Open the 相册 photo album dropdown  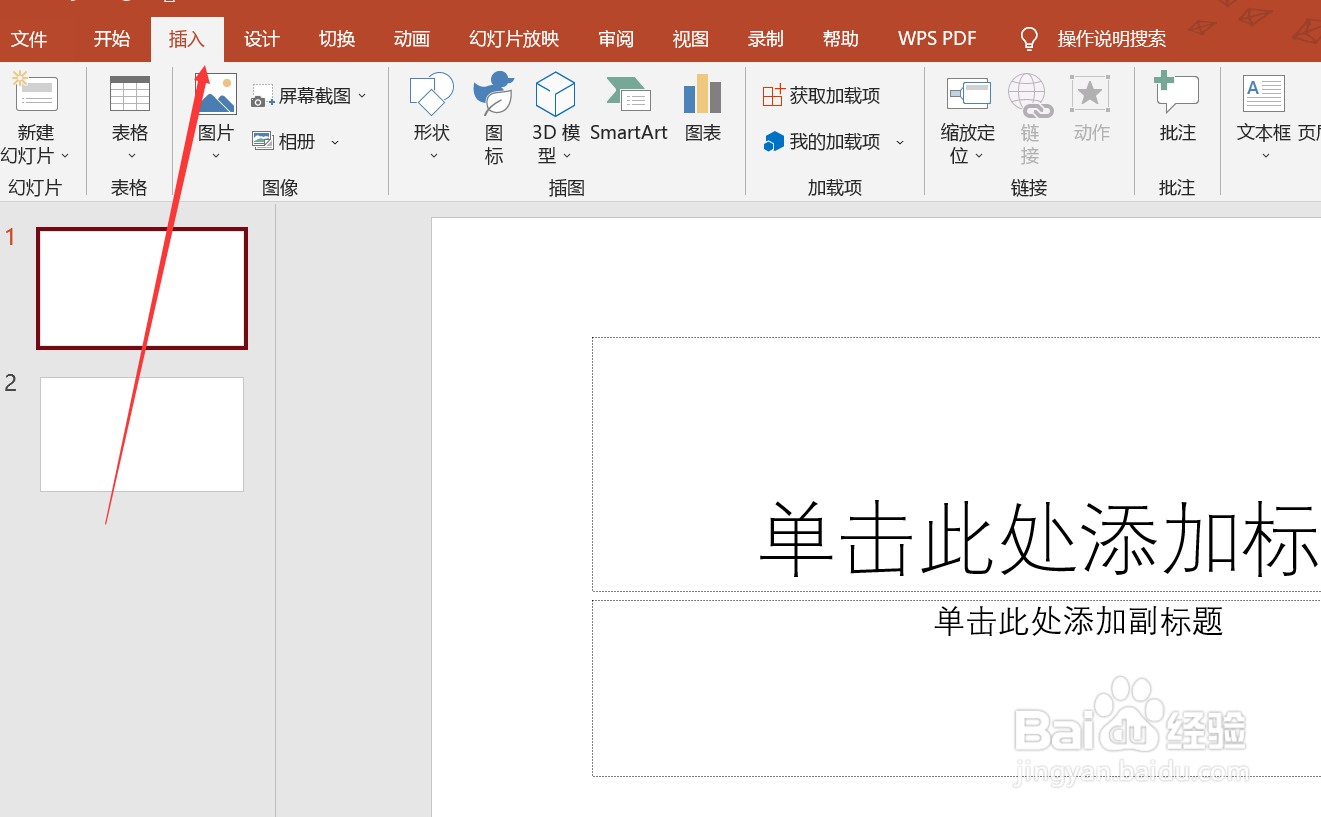point(335,141)
